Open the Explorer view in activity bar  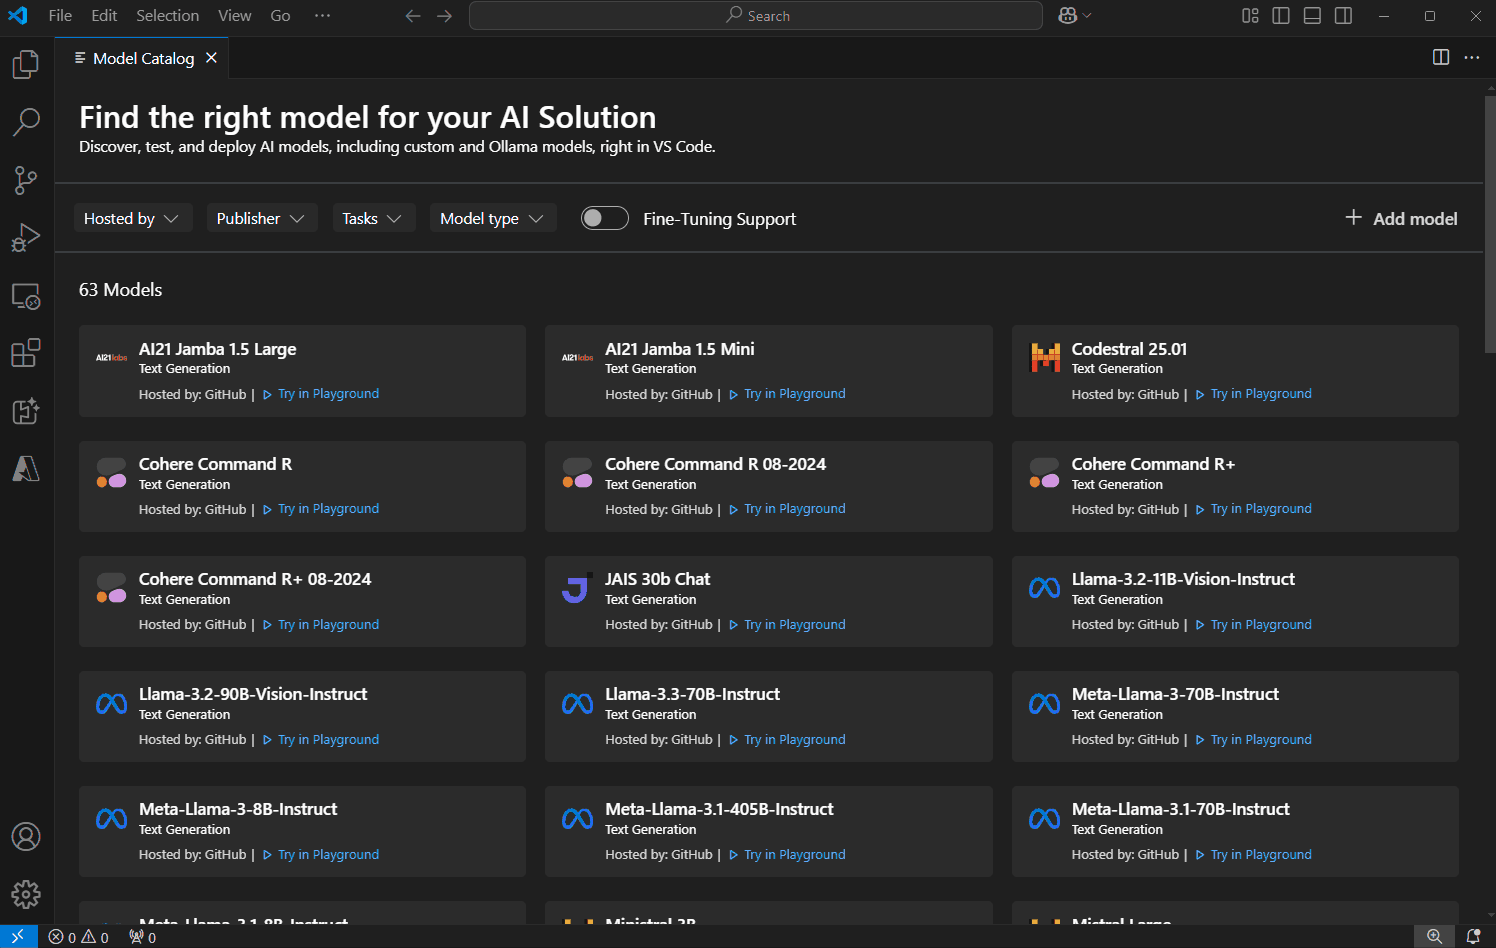[26, 65]
